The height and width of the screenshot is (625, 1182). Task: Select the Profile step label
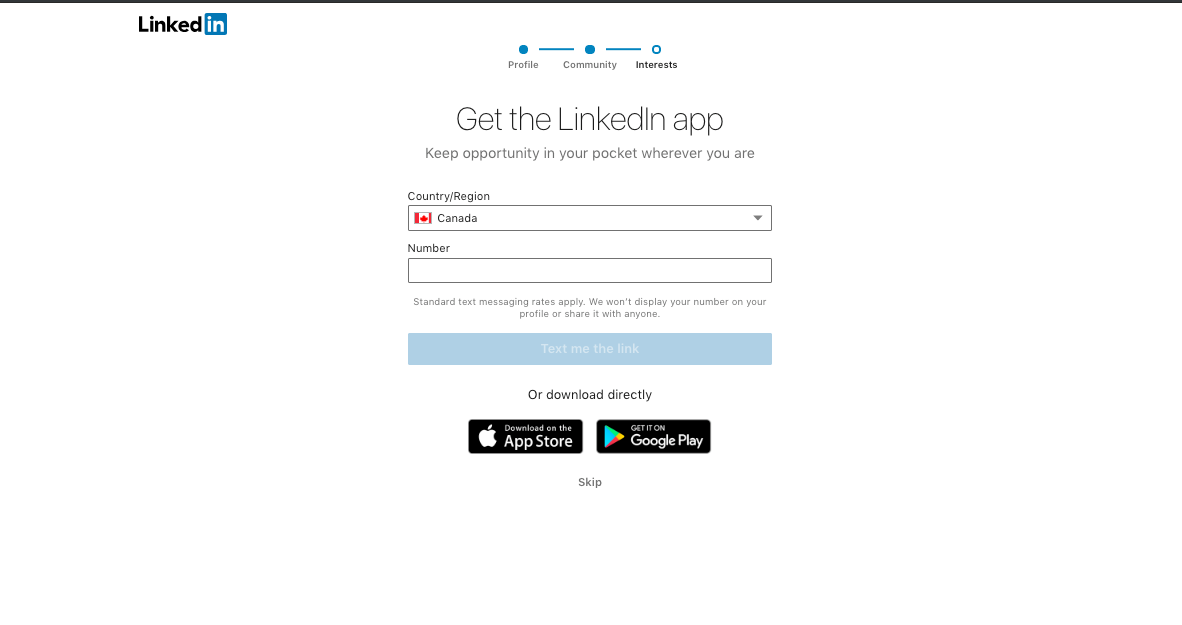coord(523,65)
